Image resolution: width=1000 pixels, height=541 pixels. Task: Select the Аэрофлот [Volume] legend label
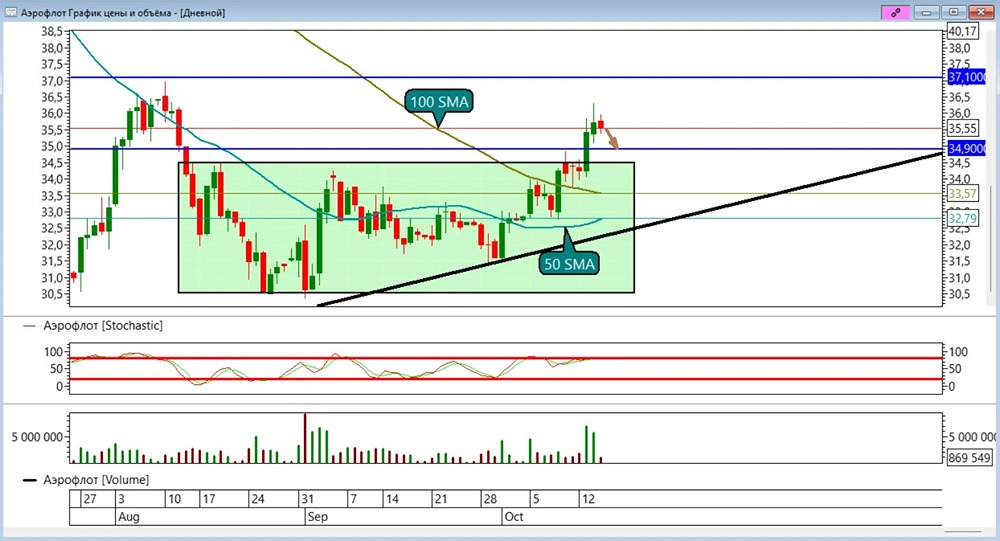pos(96,479)
